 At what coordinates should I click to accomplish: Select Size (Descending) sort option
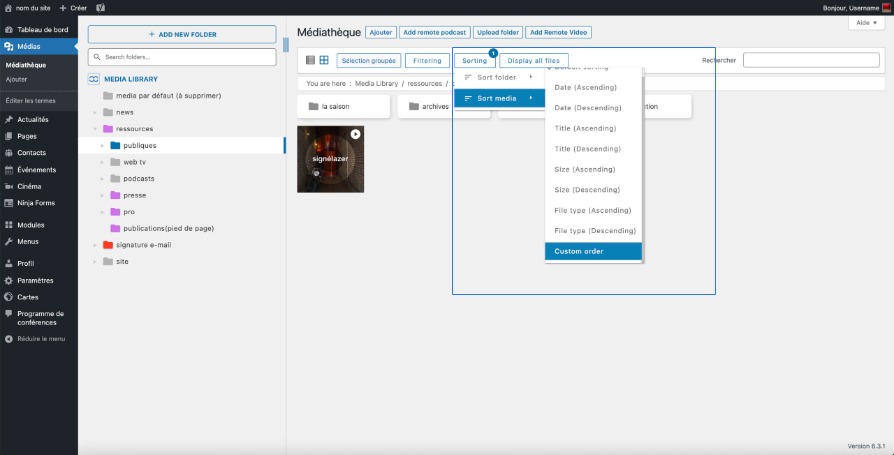click(589, 190)
